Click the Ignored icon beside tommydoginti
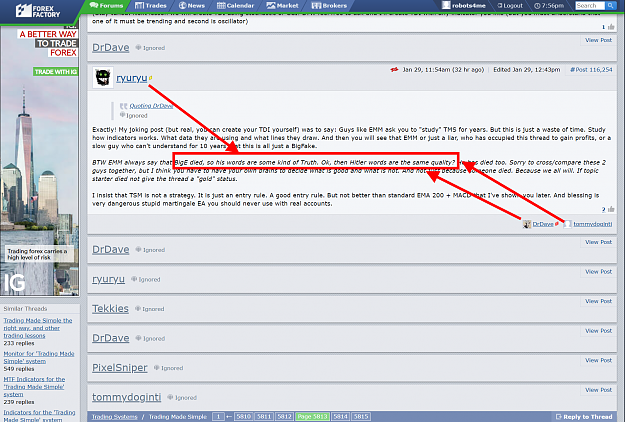625x422 pixels. tap(170, 397)
